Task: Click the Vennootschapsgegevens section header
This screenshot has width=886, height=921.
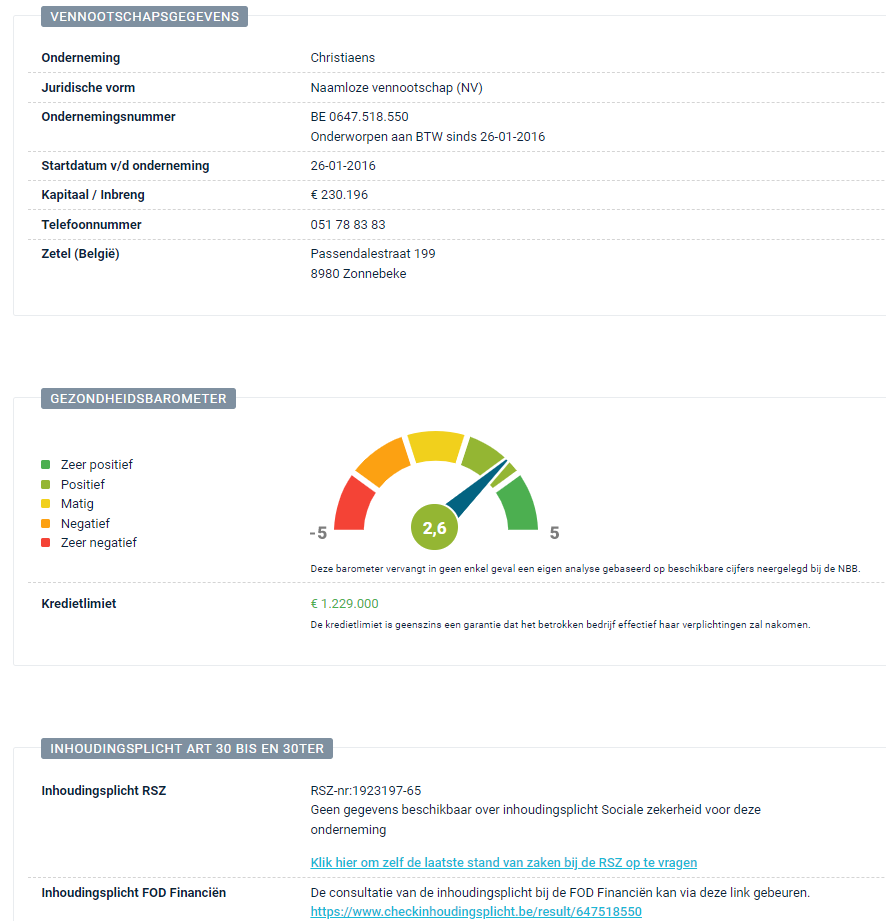Action: coord(144,16)
